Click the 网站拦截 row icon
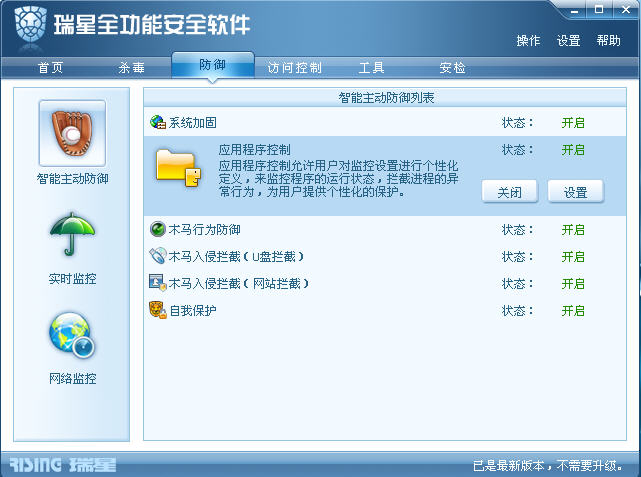This screenshot has height=477, width=641. [x=158, y=283]
